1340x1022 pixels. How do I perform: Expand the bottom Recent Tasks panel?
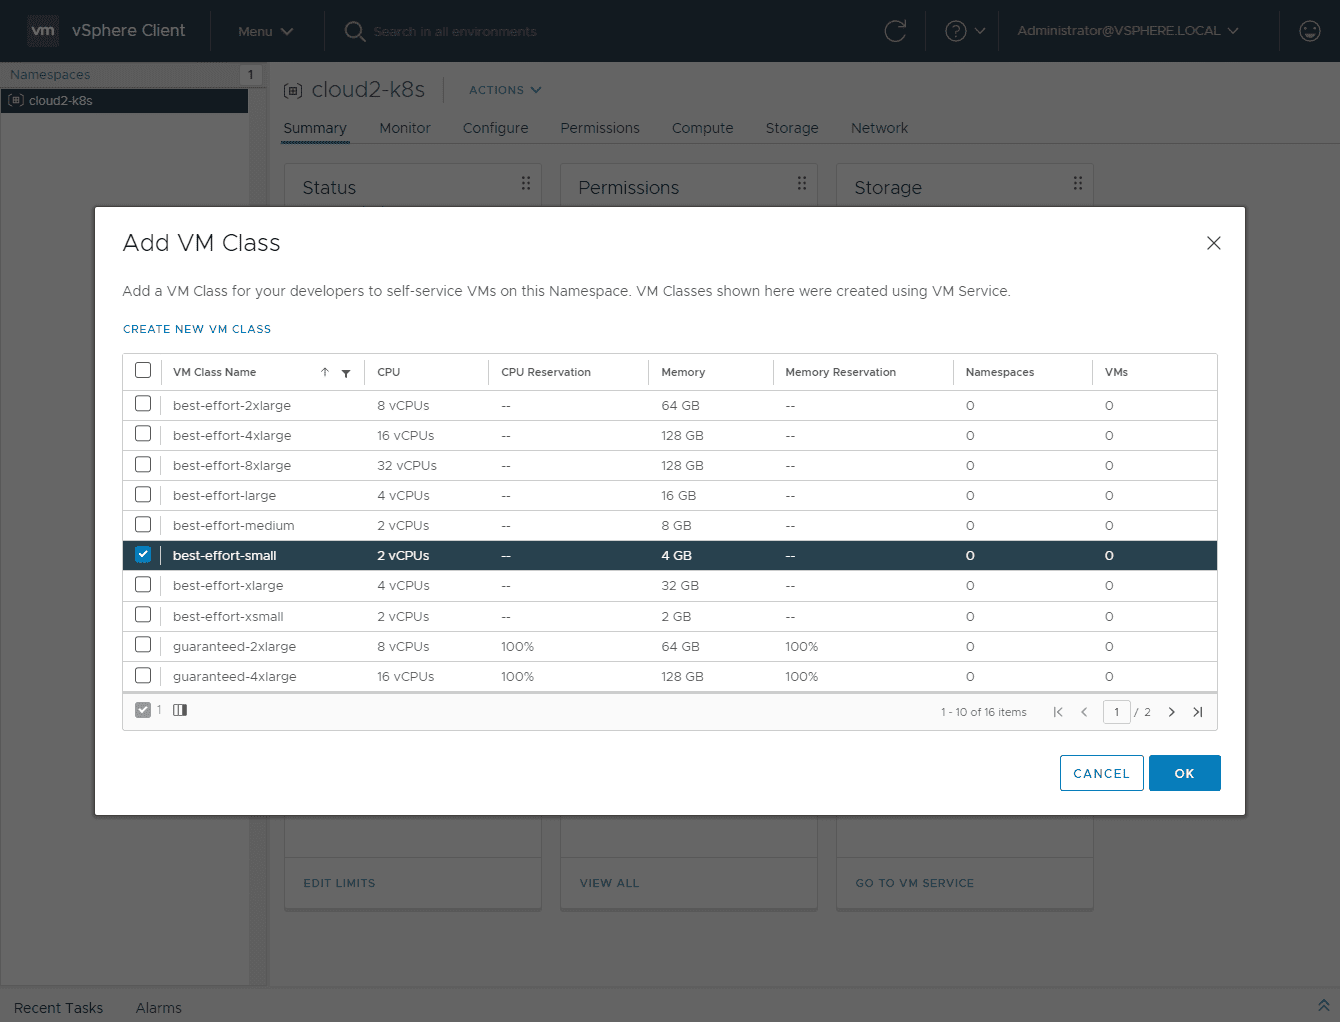point(1323,1005)
